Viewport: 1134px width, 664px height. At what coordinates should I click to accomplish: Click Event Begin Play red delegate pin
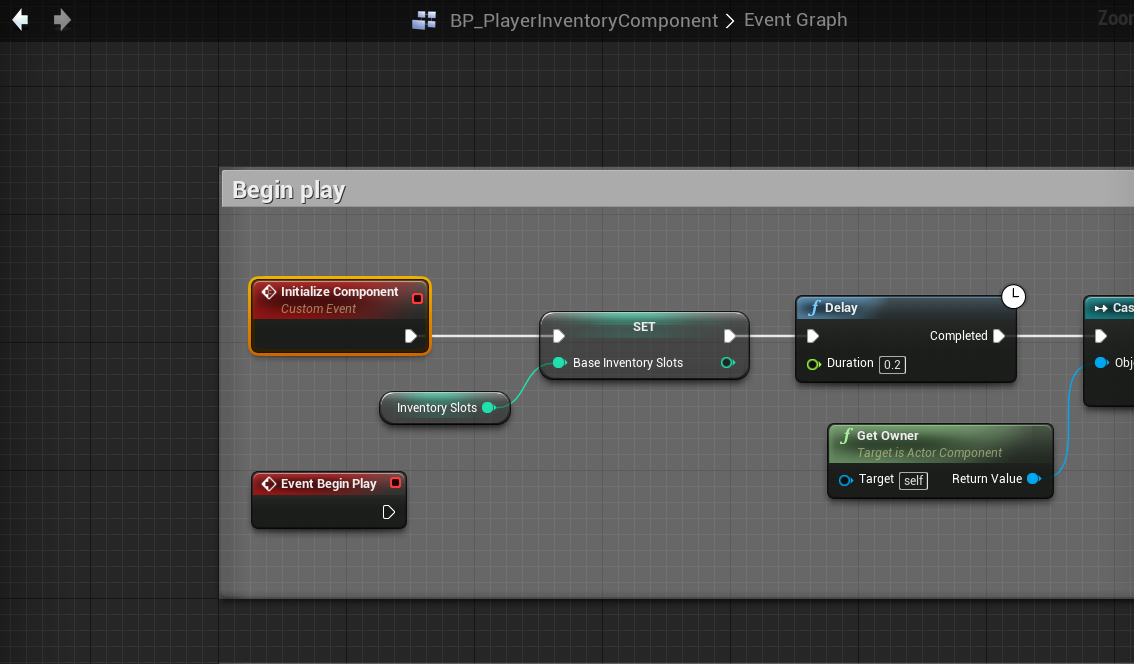pyautogui.click(x=395, y=483)
